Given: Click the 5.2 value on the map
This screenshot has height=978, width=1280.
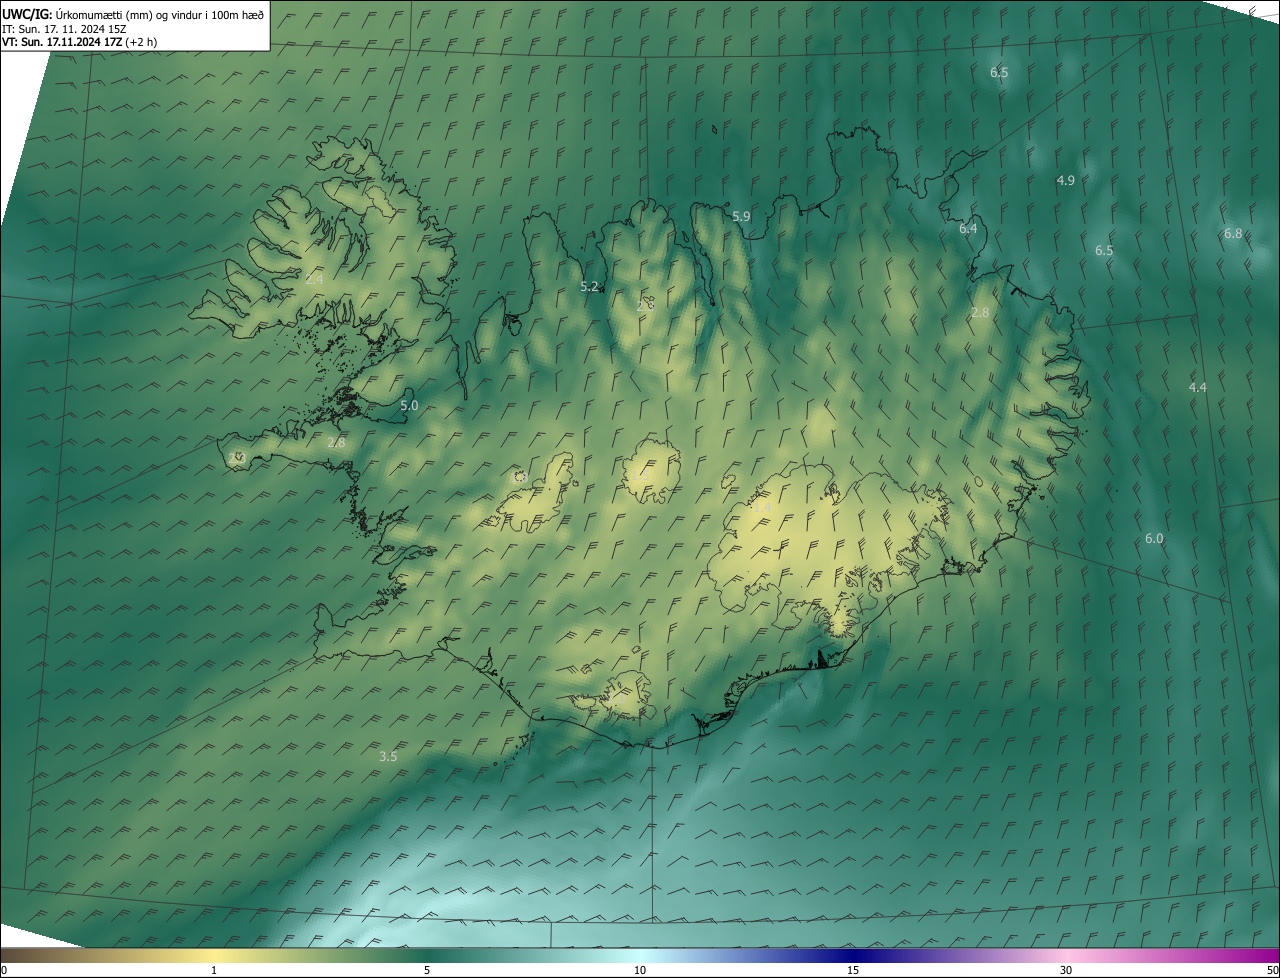Looking at the screenshot, I should click(x=590, y=287).
